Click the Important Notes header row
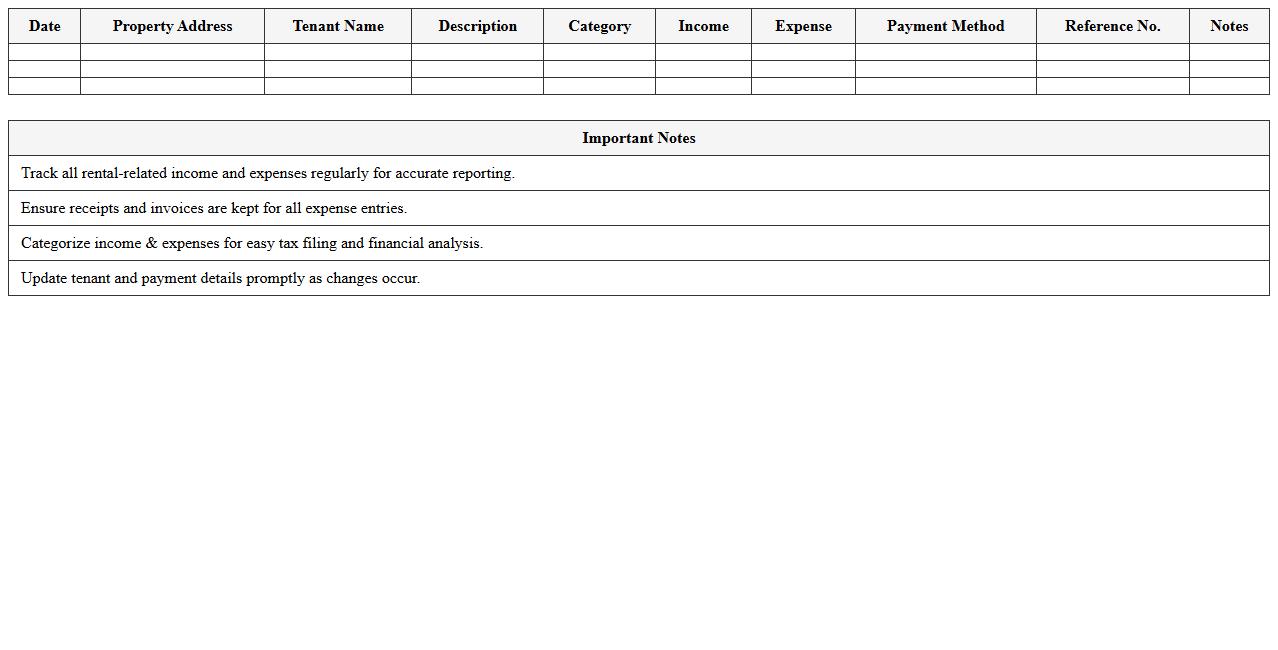Viewport: 1278px width, 650px height. [638, 138]
